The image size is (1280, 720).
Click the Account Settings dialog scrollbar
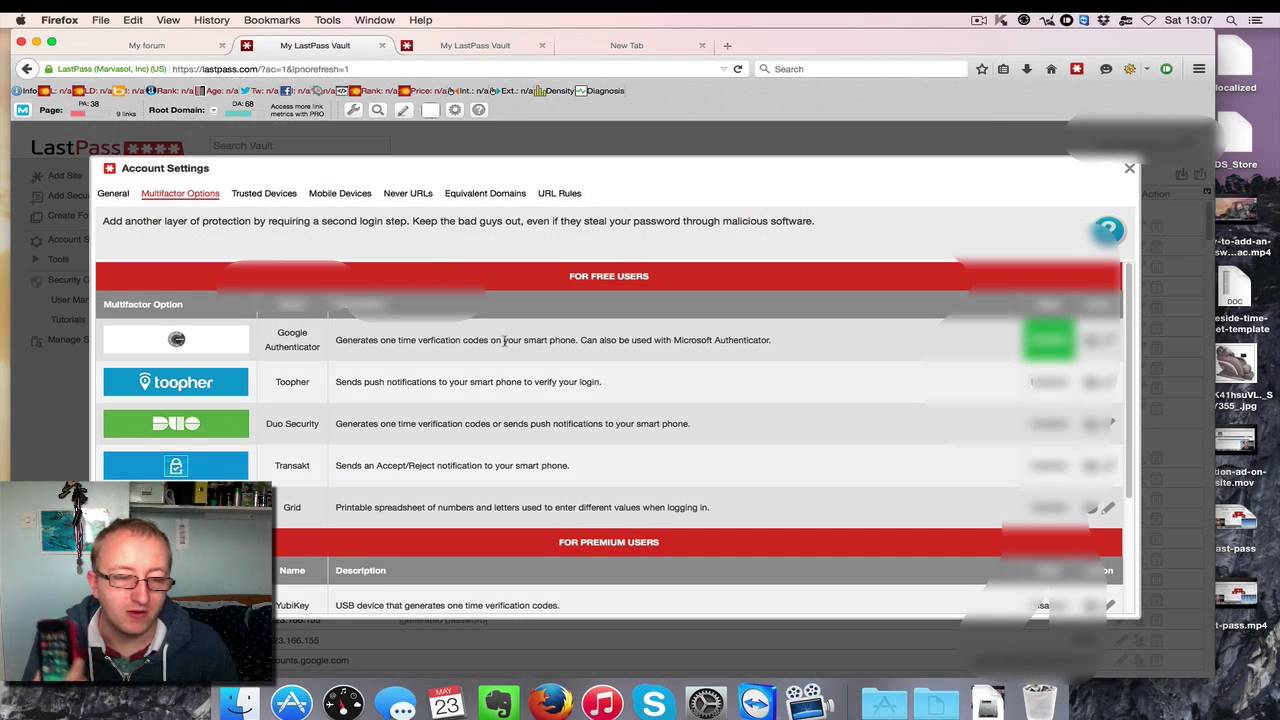[x=1130, y=380]
